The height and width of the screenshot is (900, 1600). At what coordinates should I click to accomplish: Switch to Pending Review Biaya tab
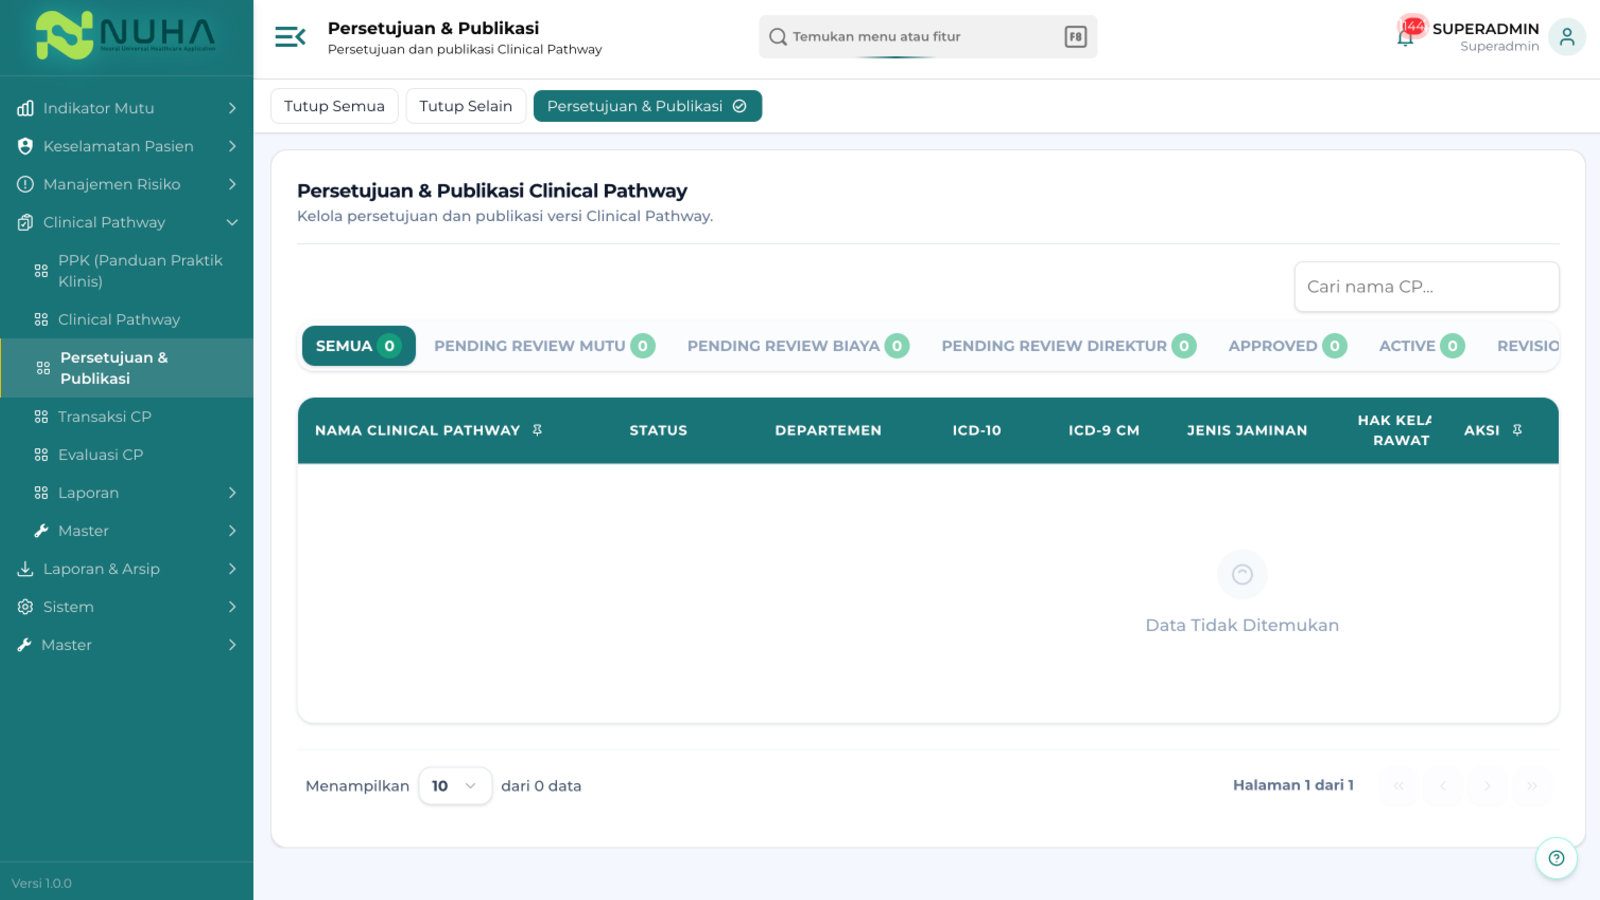point(798,346)
